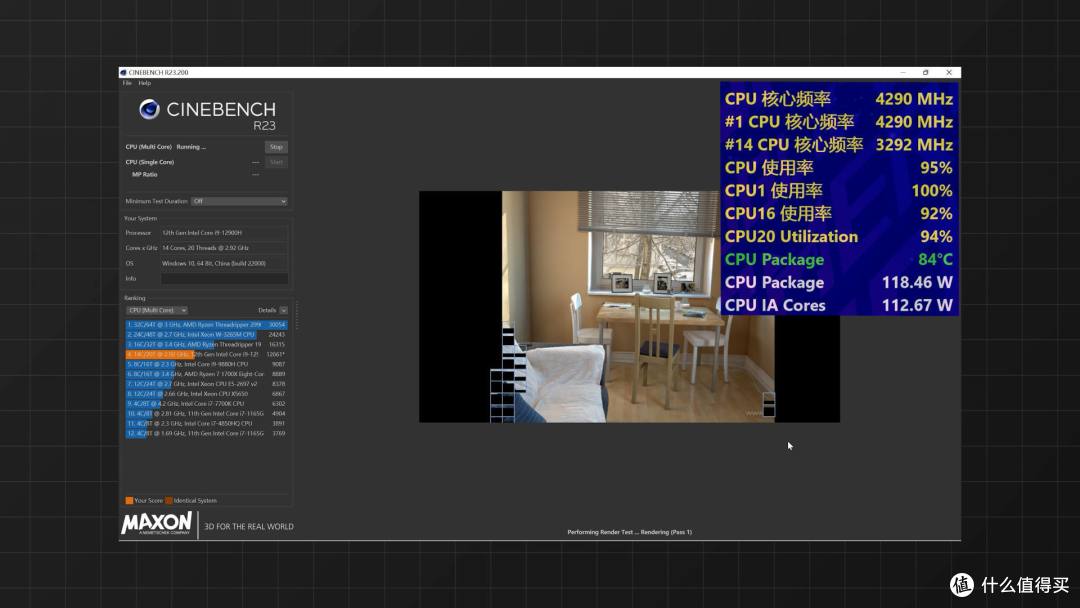Click the Identical System legend swatch
1080x608 pixels.
point(168,500)
